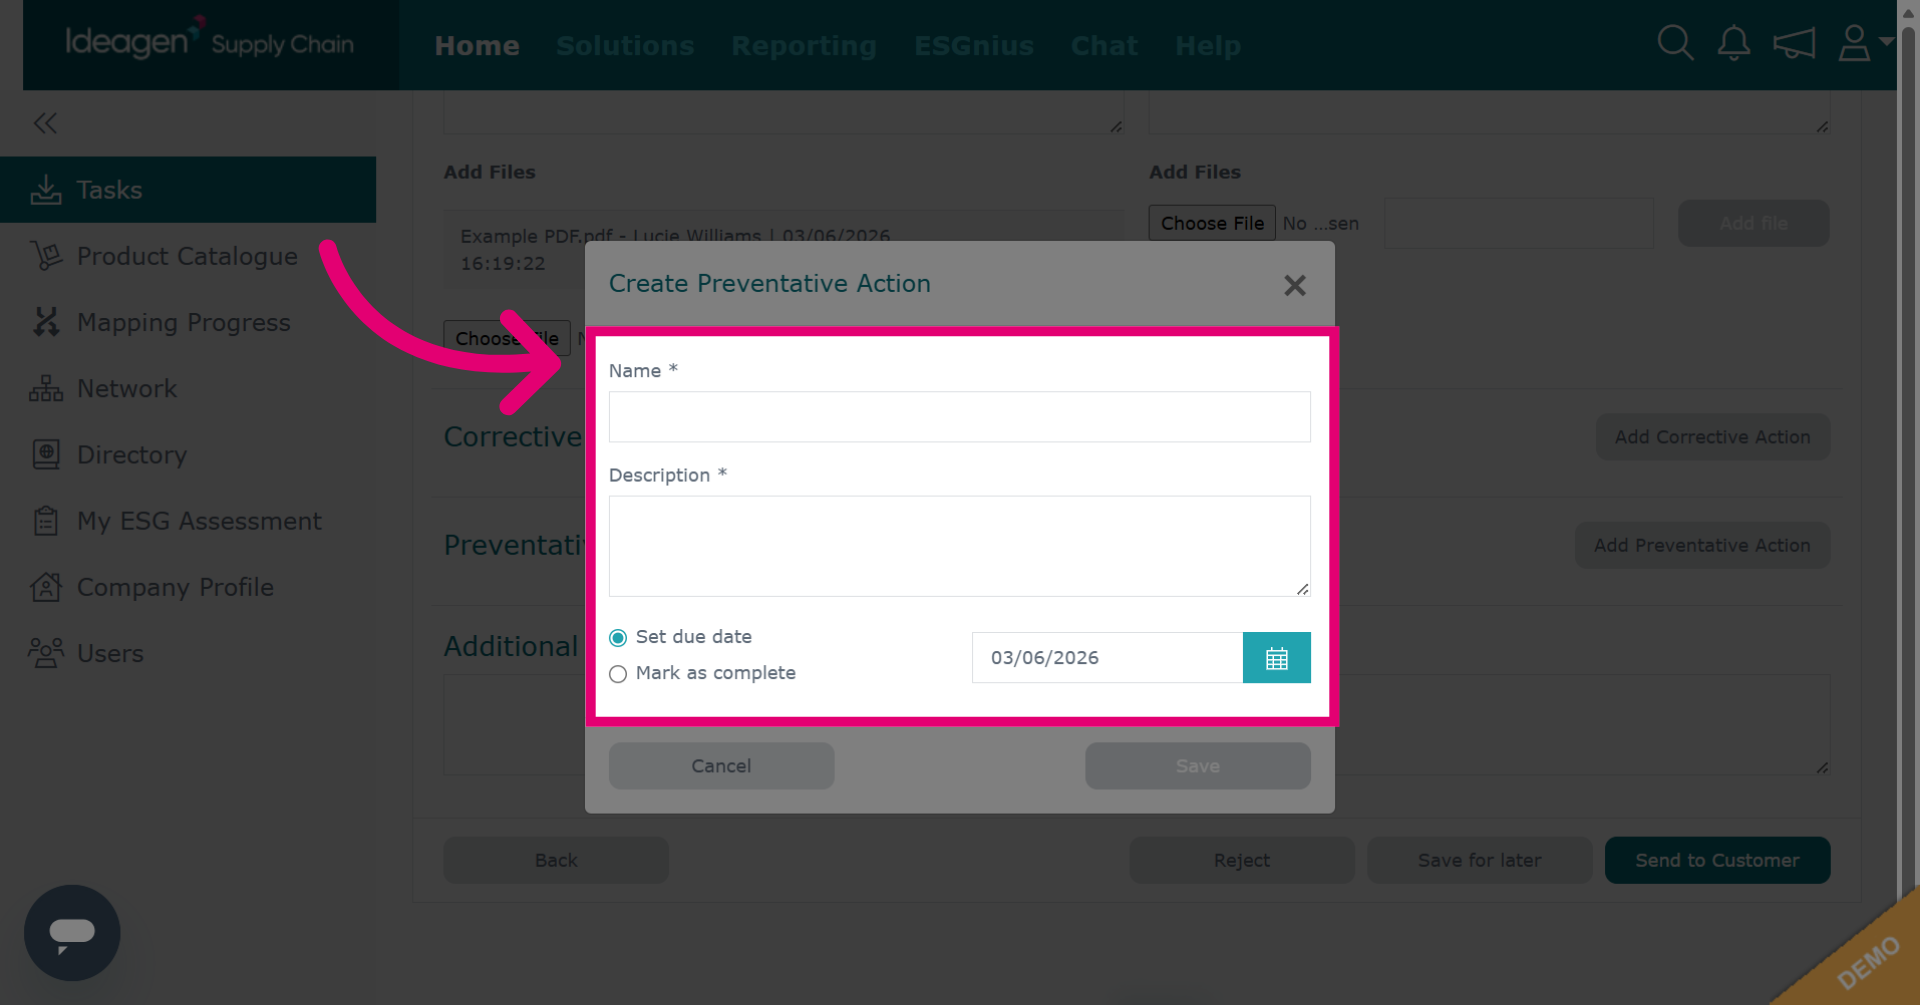This screenshot has height=1005, width=1920.
Task: Open the notifications bell icon
Action: [x=1734, y=44]
